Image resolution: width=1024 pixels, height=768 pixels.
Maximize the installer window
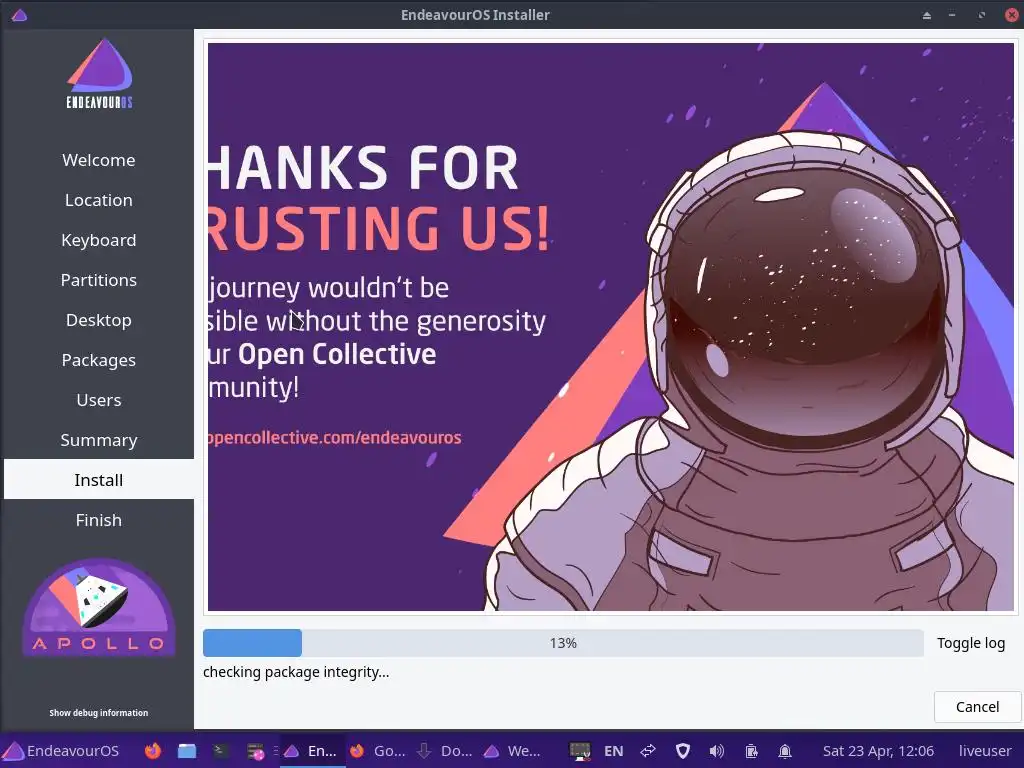(981, 15)
